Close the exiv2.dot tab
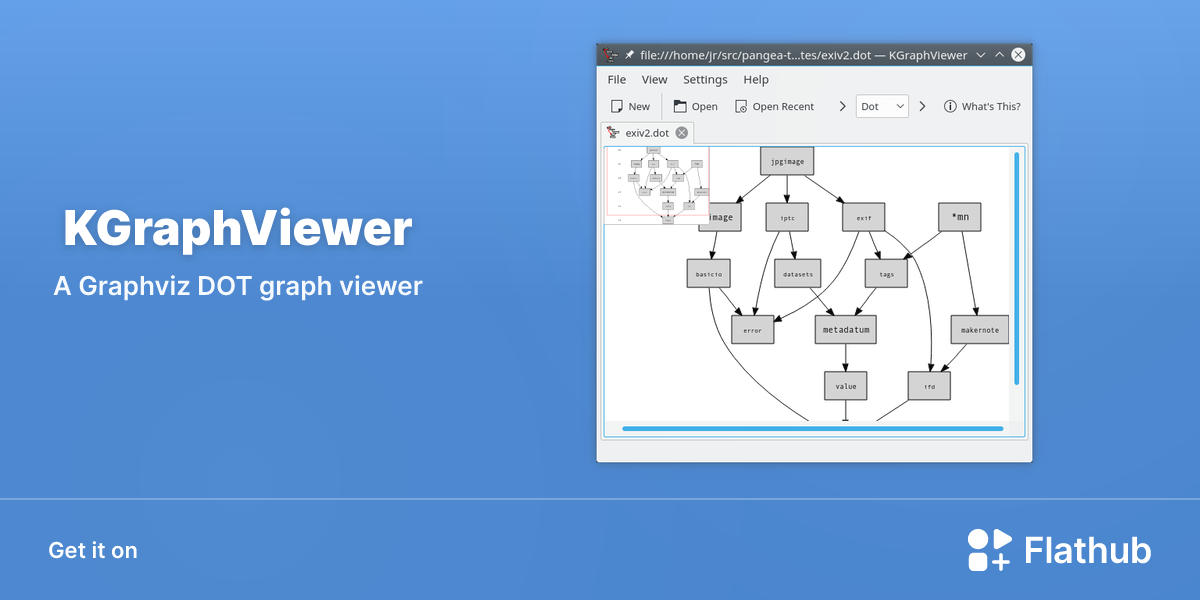 [682, 133]
